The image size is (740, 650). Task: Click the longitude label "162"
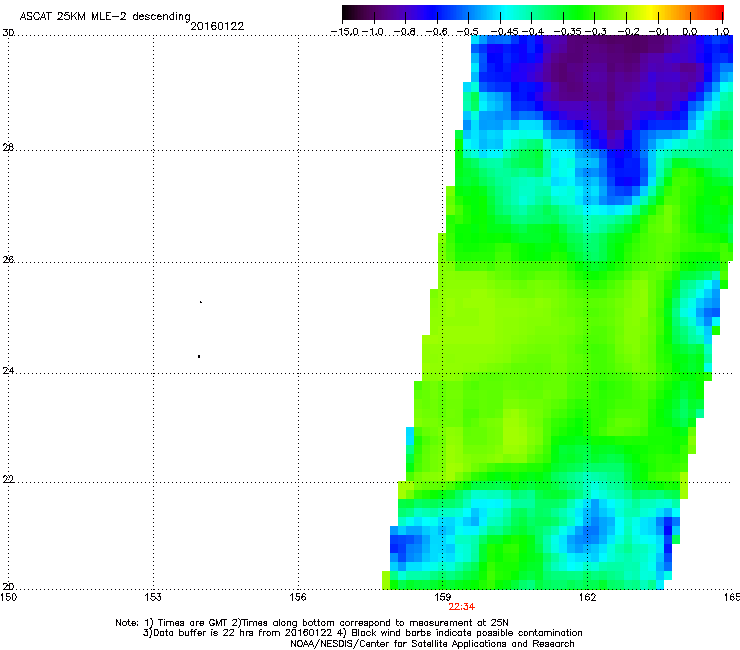click(x=587, y=597)
